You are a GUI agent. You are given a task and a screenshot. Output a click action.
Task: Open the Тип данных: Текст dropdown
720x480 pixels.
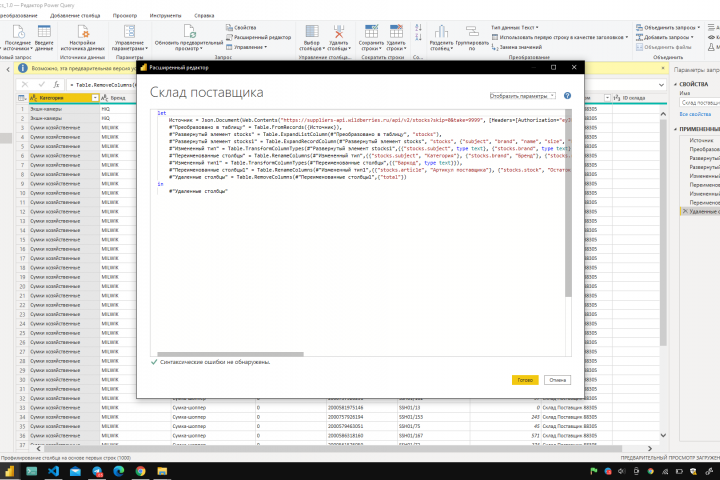coord(515,28)
